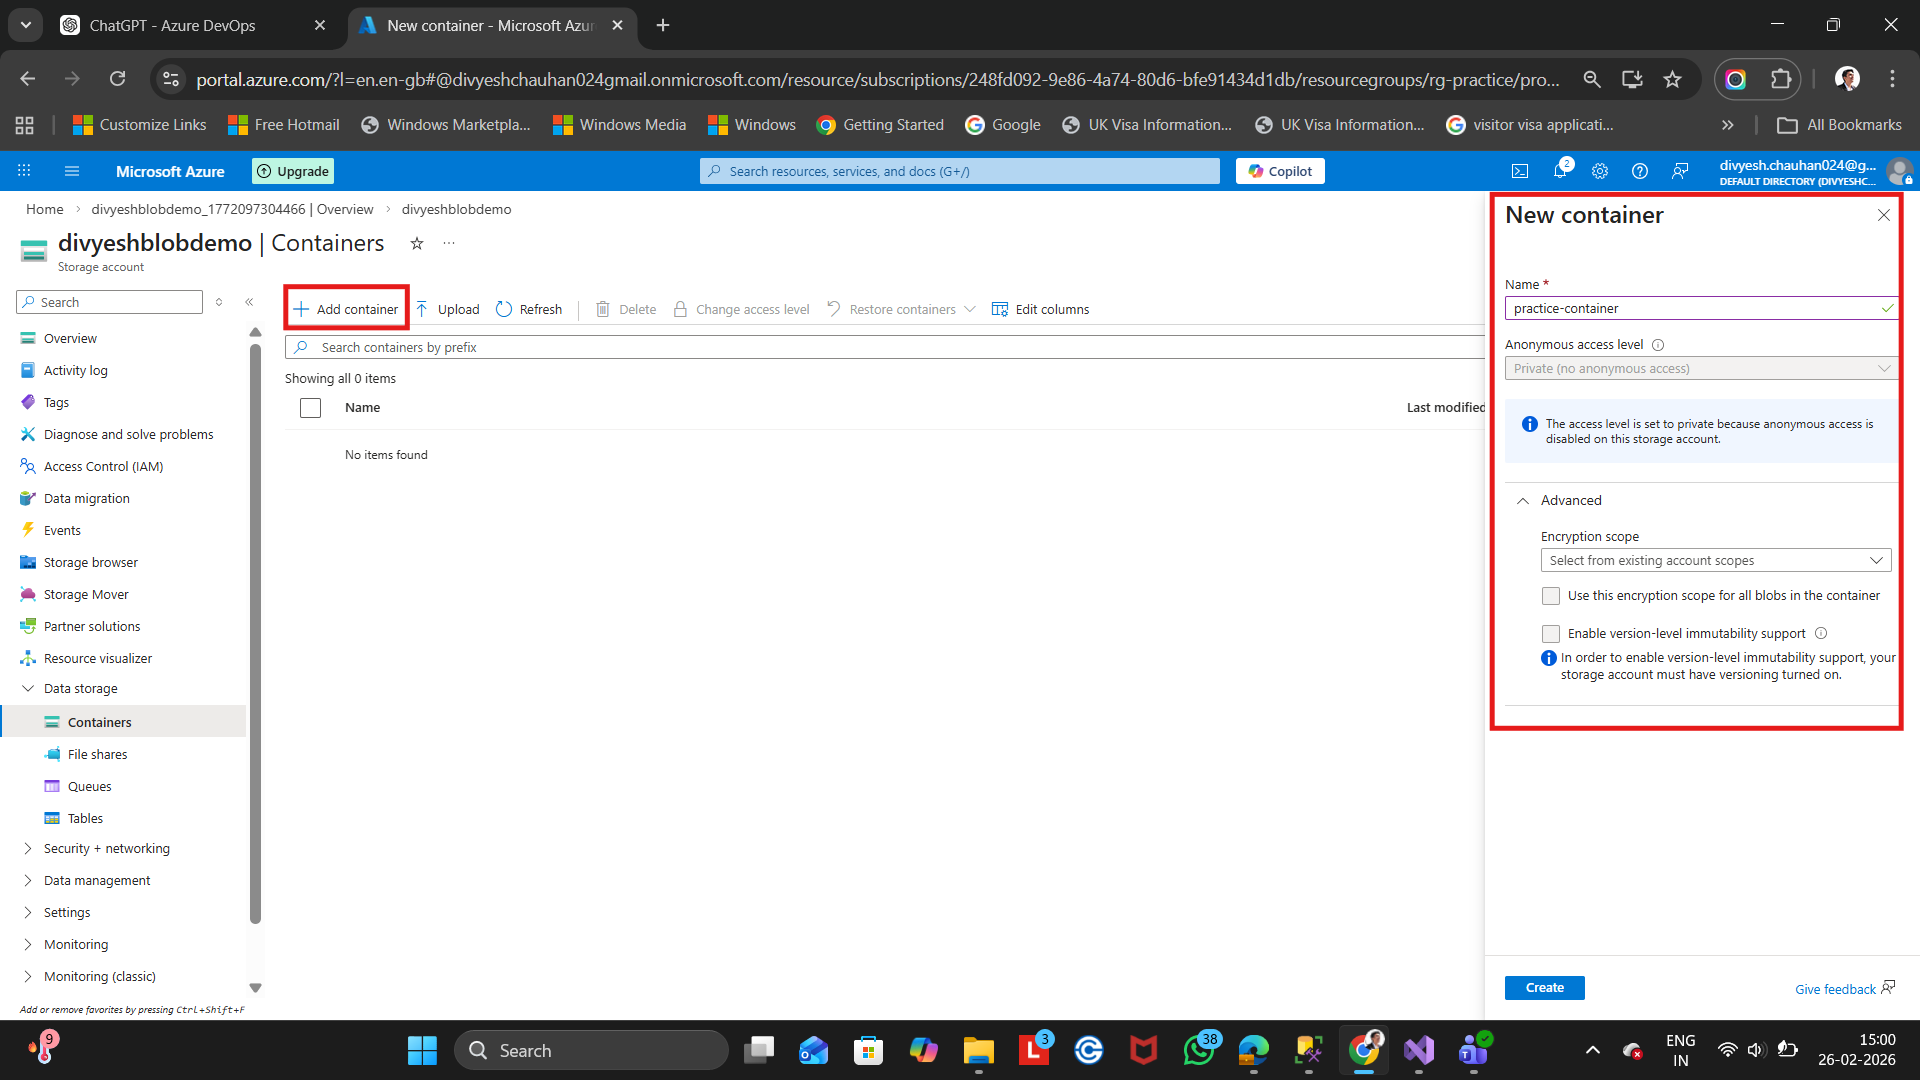
Task: Open Azure Cloud Shell icon
Action: (x=1520, y=171)
